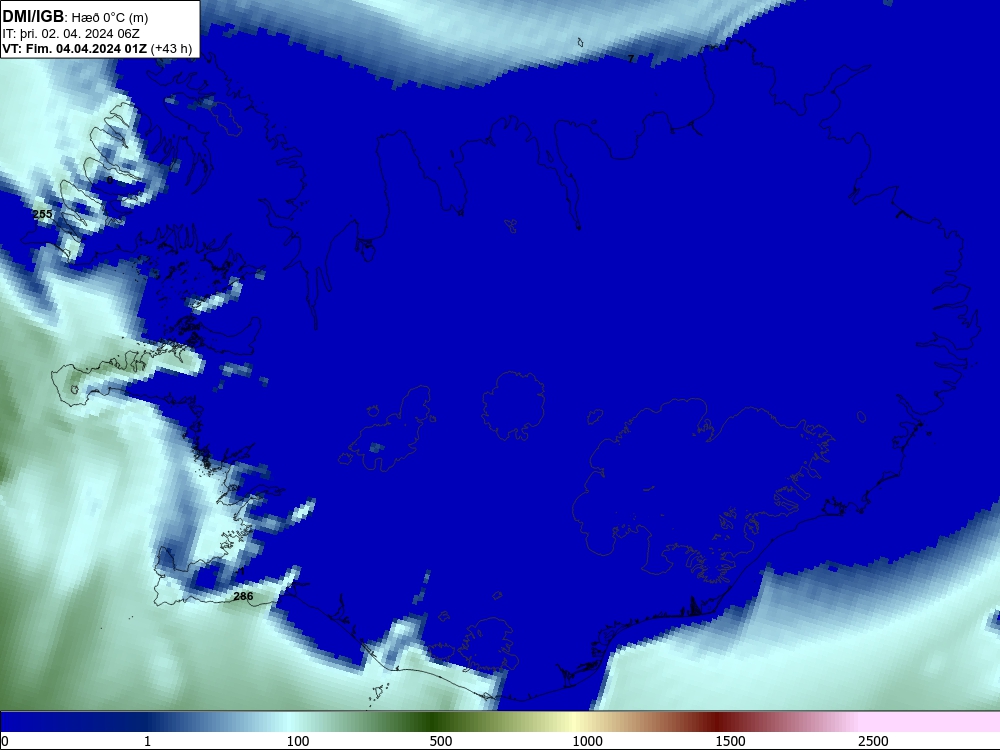
Task: Click the map value label 7 near the north coast
Action: [631, 59]
